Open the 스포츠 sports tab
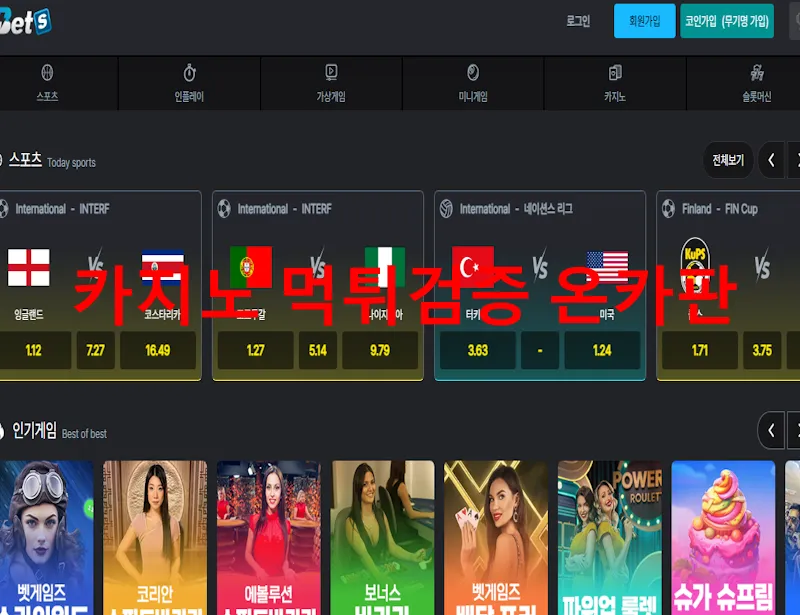The height and width of the screenshot is (615, 800). pos(47,84)
